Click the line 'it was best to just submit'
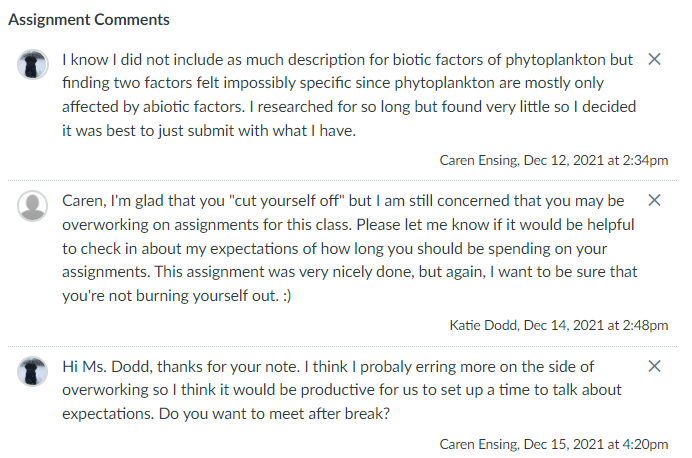The image size is (692, 458). (209, 131)
